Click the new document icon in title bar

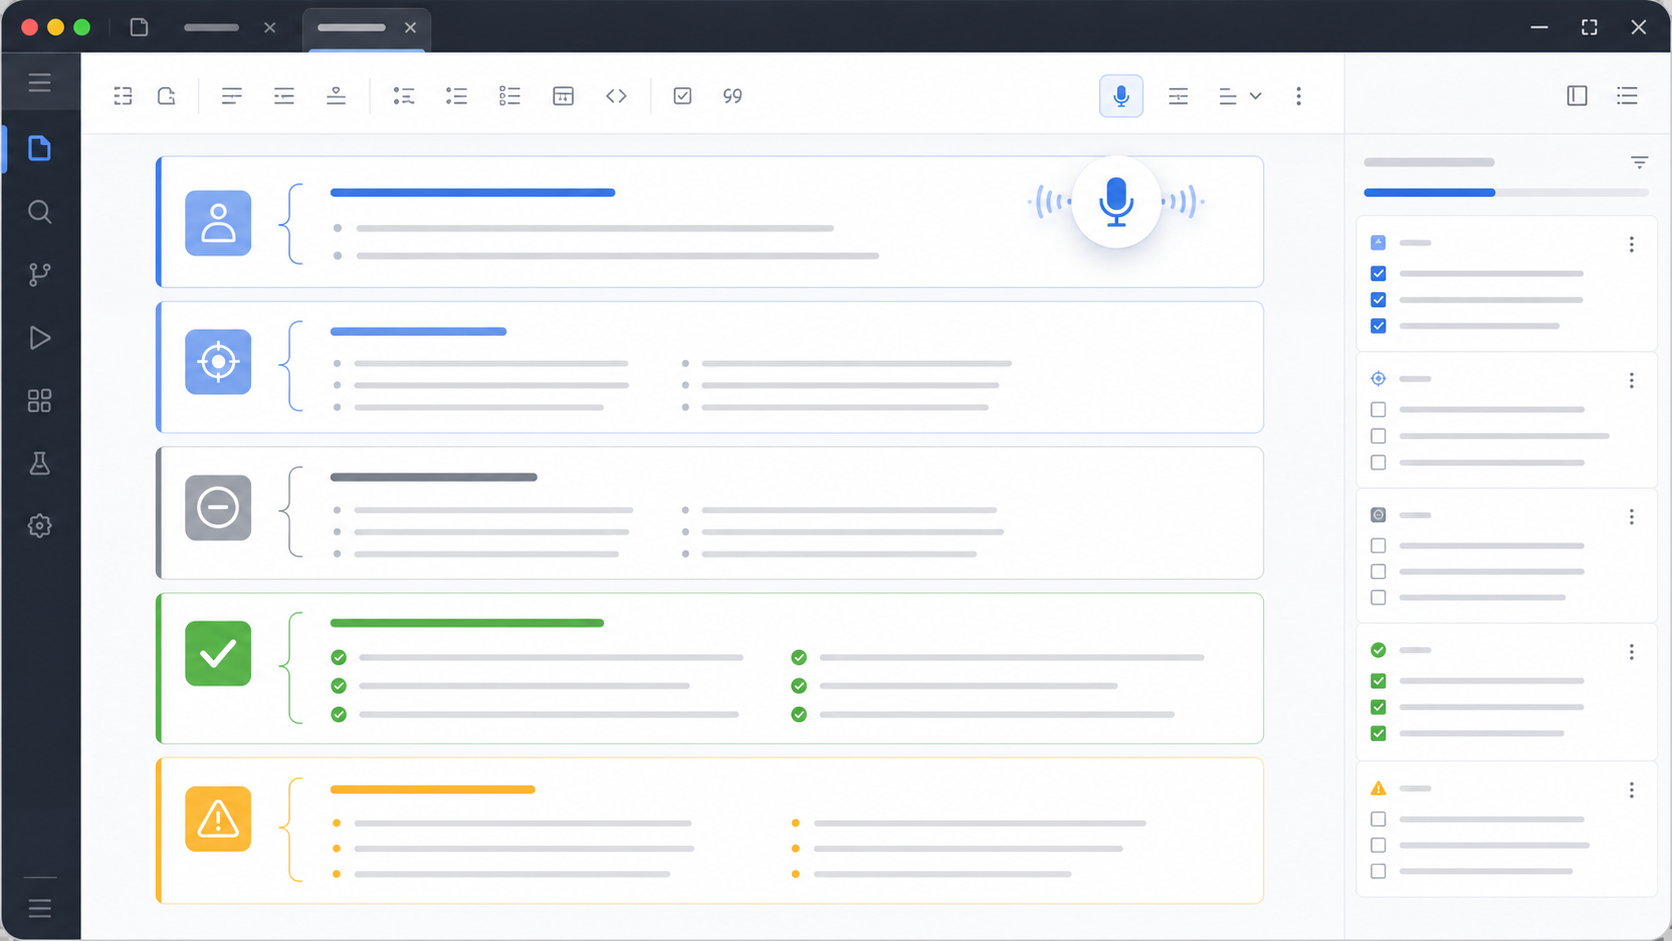[x=139, y=27]
